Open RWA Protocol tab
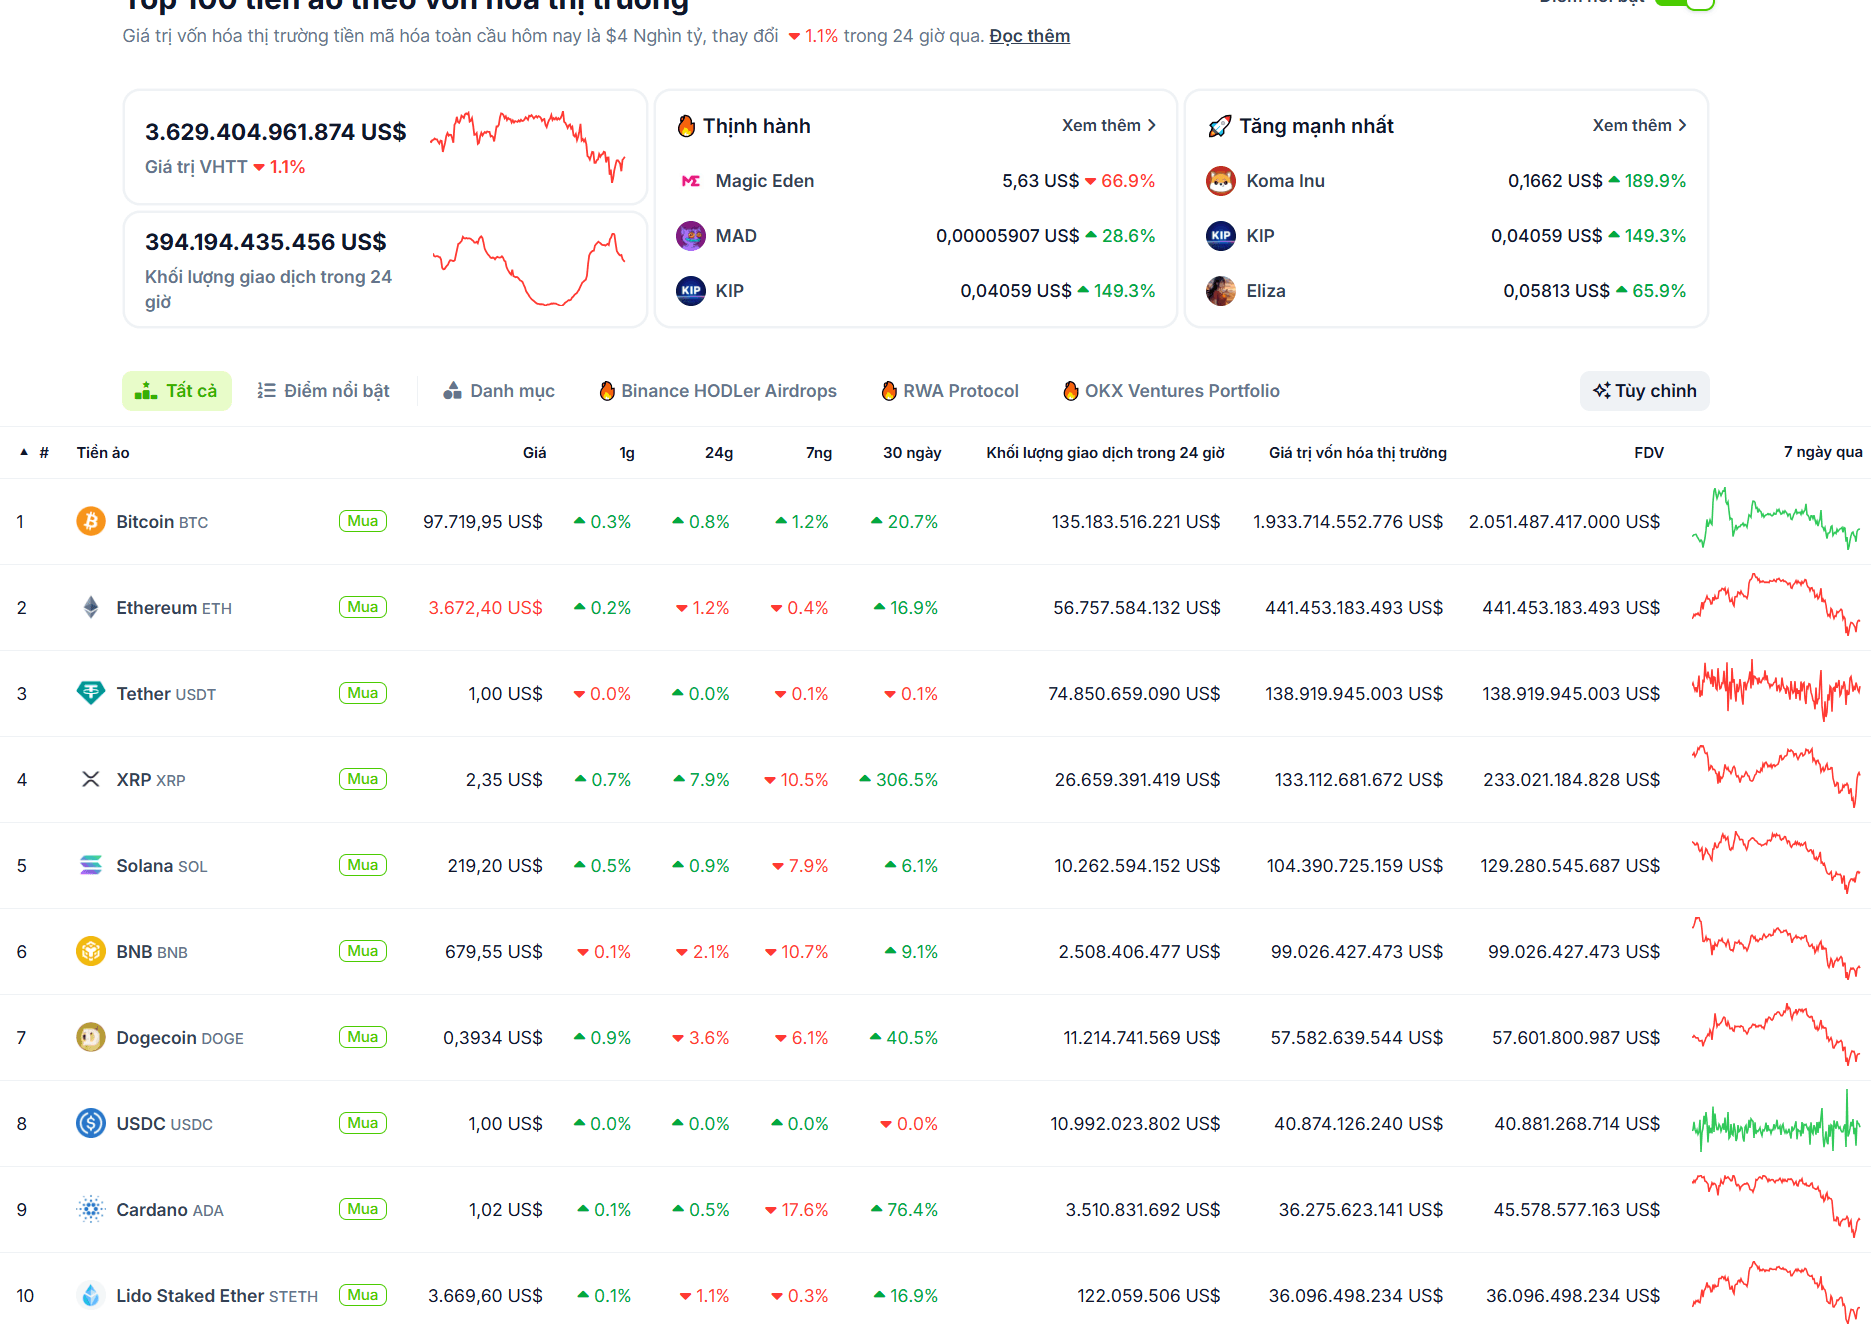The image size is (1871, 1335). 950,391
